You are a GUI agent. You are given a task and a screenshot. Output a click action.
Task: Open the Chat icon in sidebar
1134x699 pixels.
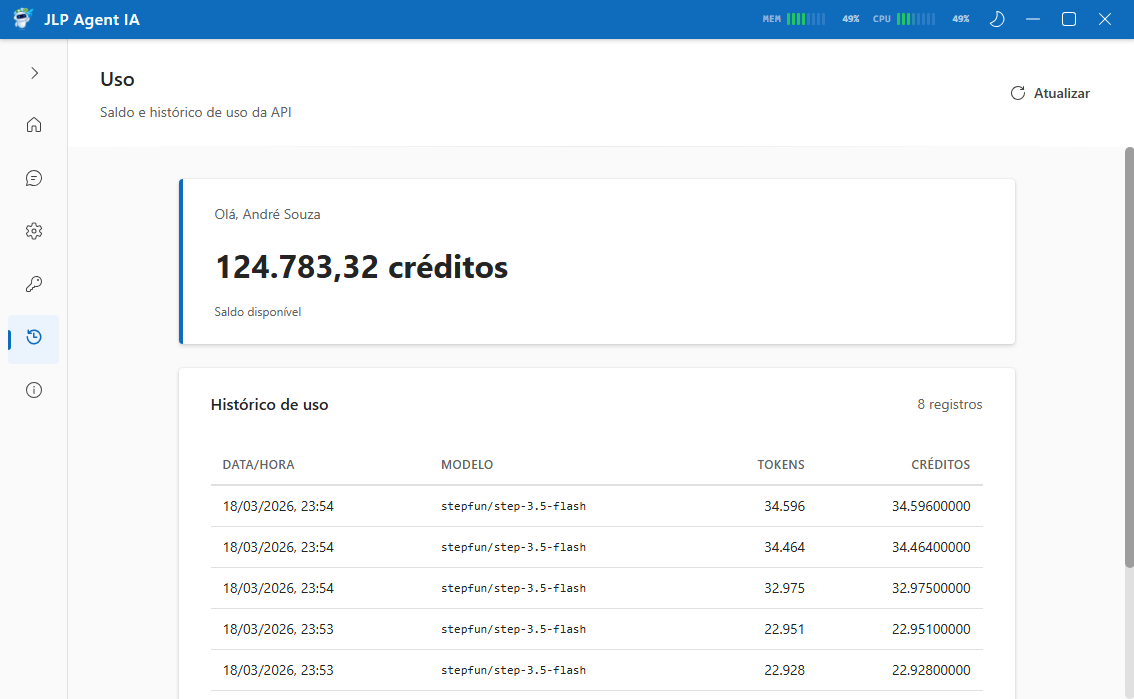pos(34,178)
